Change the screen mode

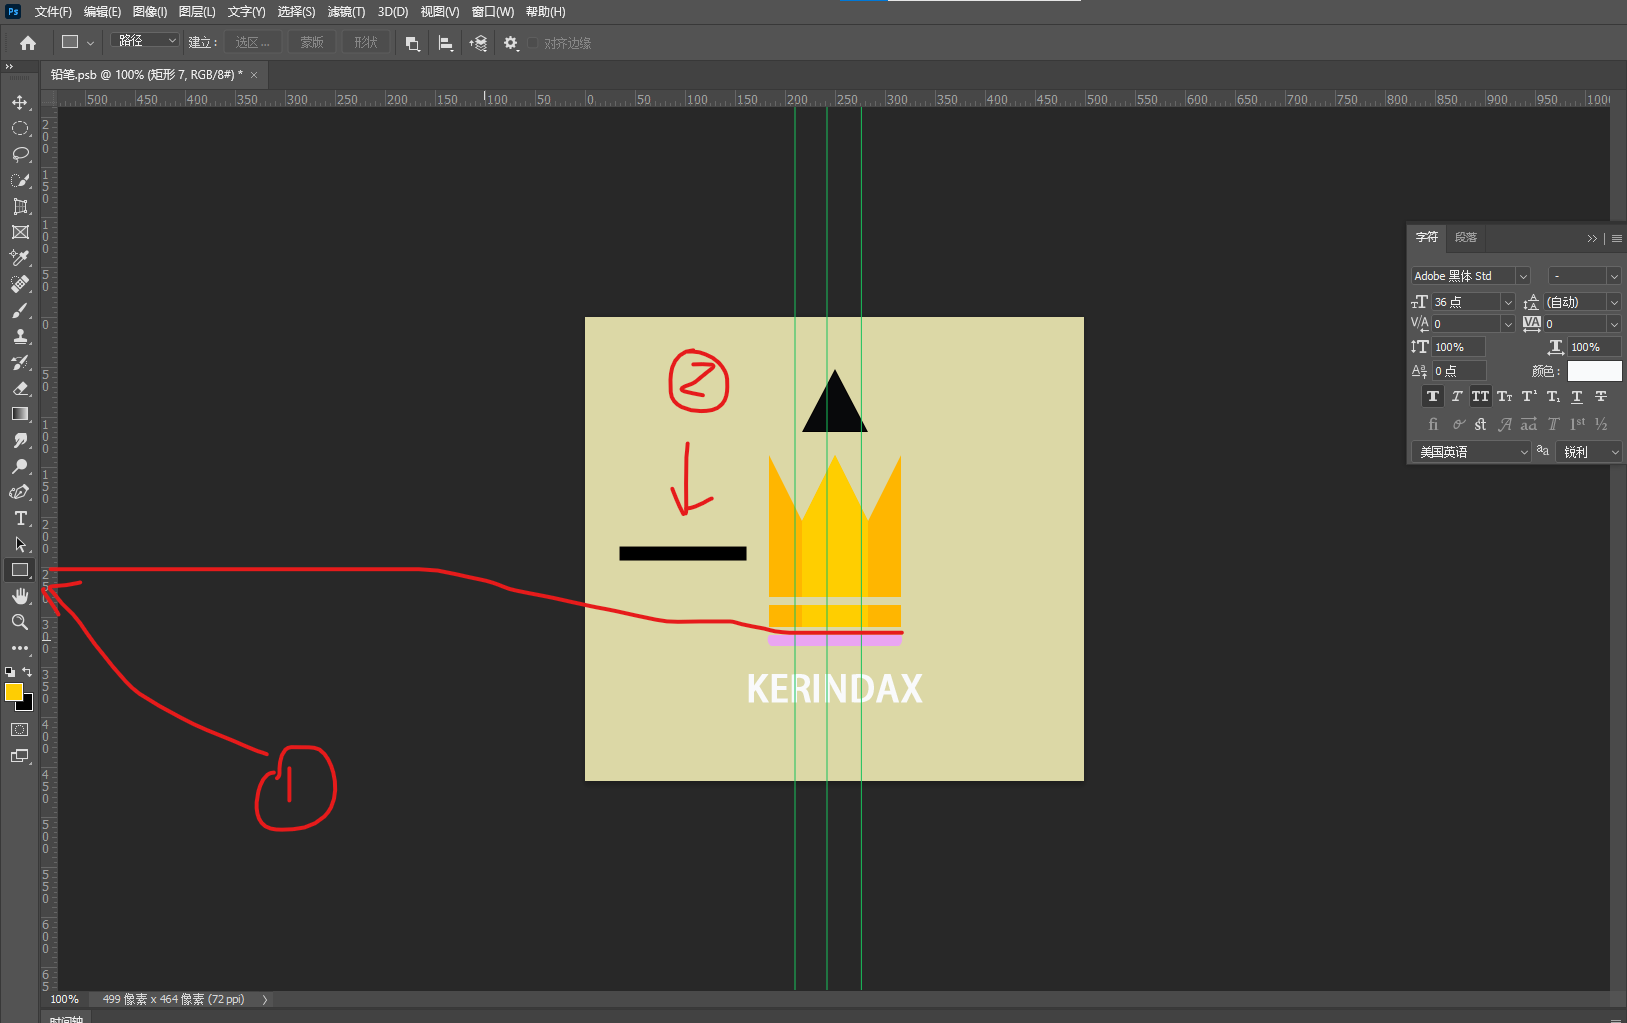click(20, 756)
